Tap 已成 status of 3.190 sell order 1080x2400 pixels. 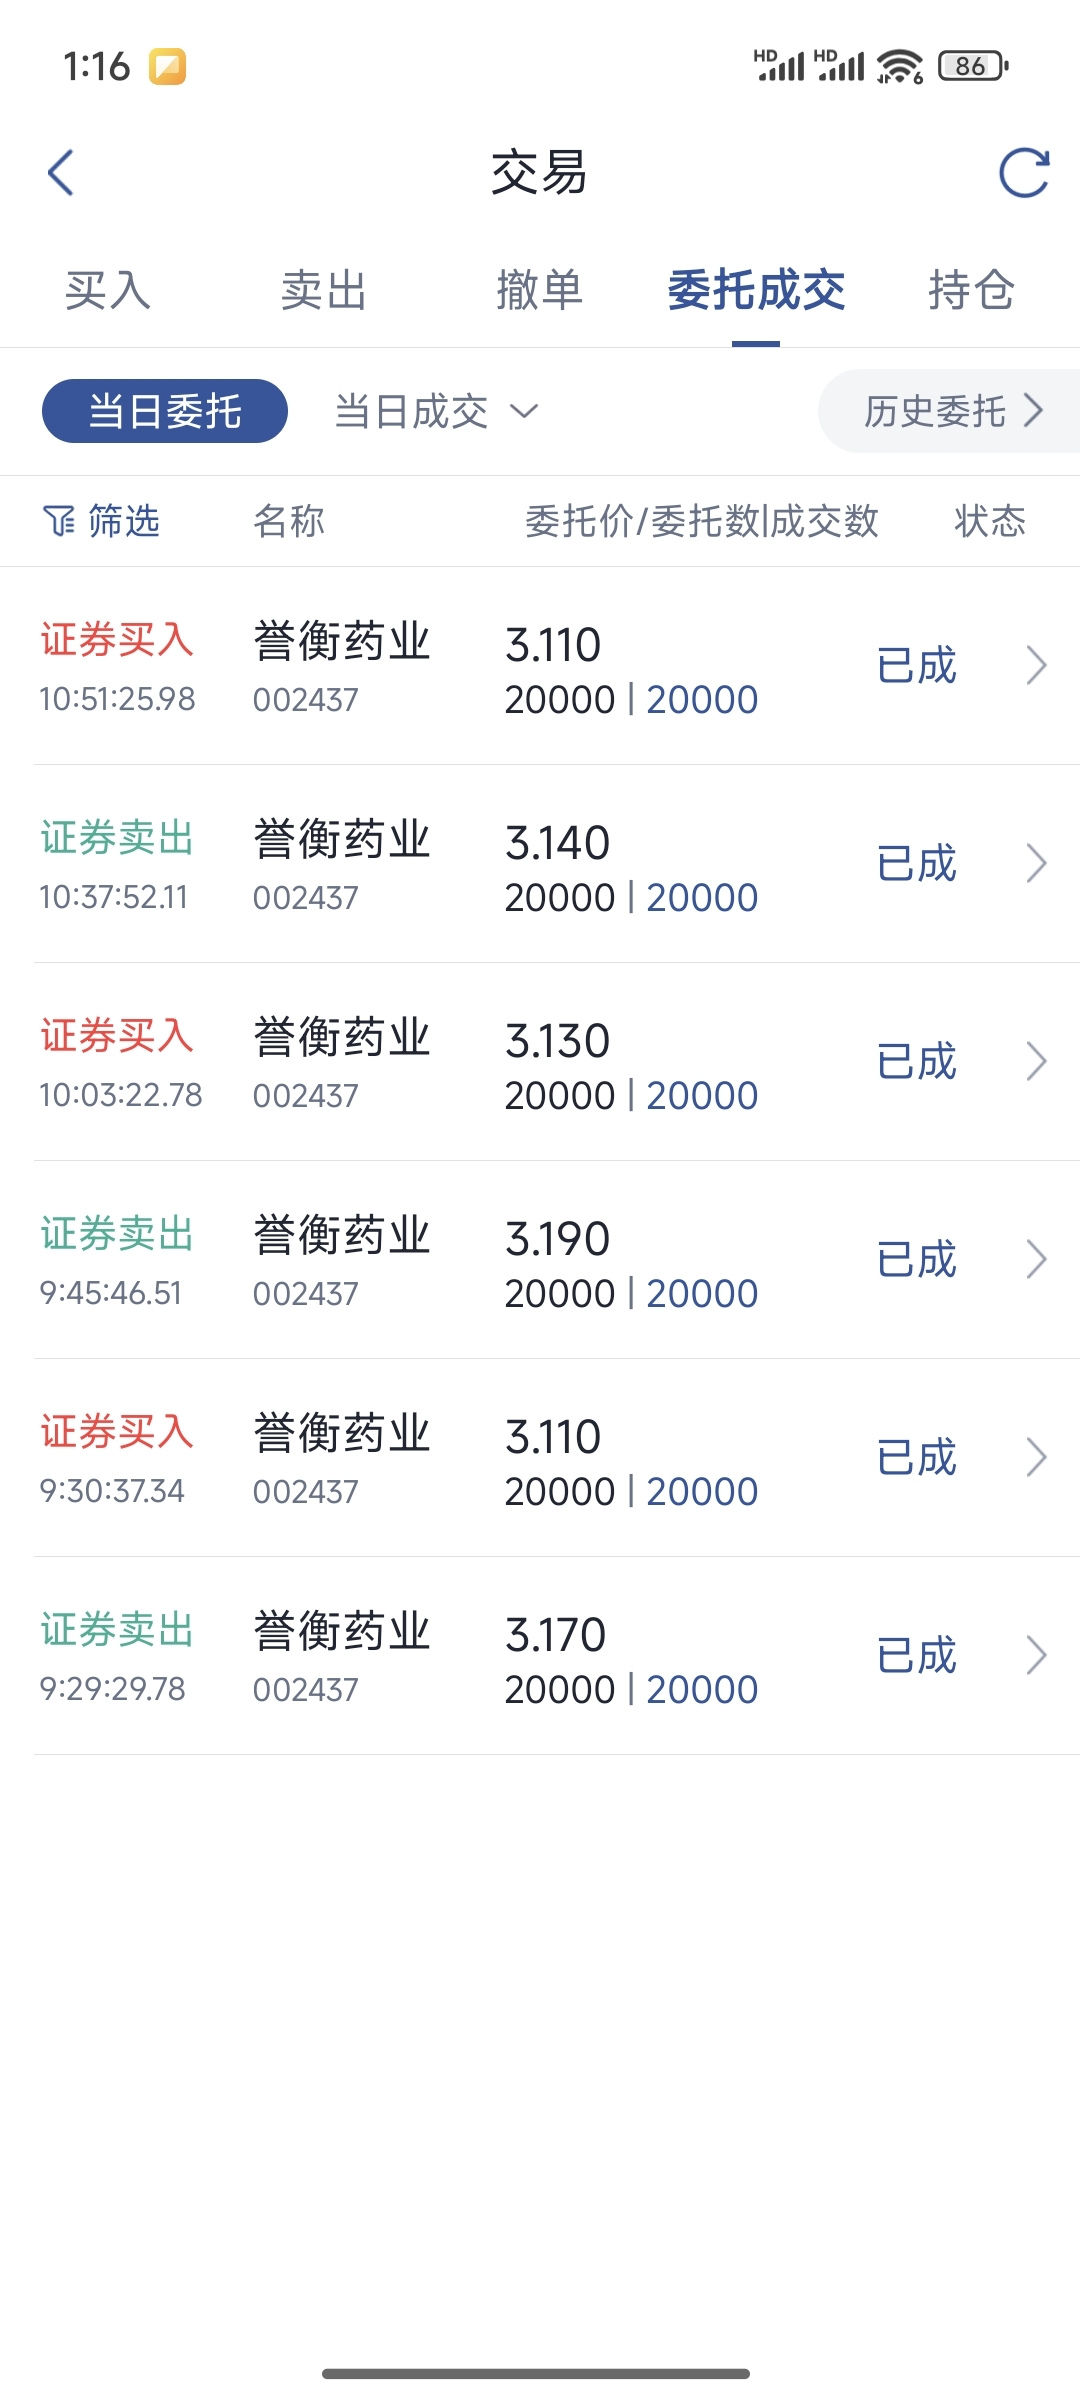coord(917,1260)
